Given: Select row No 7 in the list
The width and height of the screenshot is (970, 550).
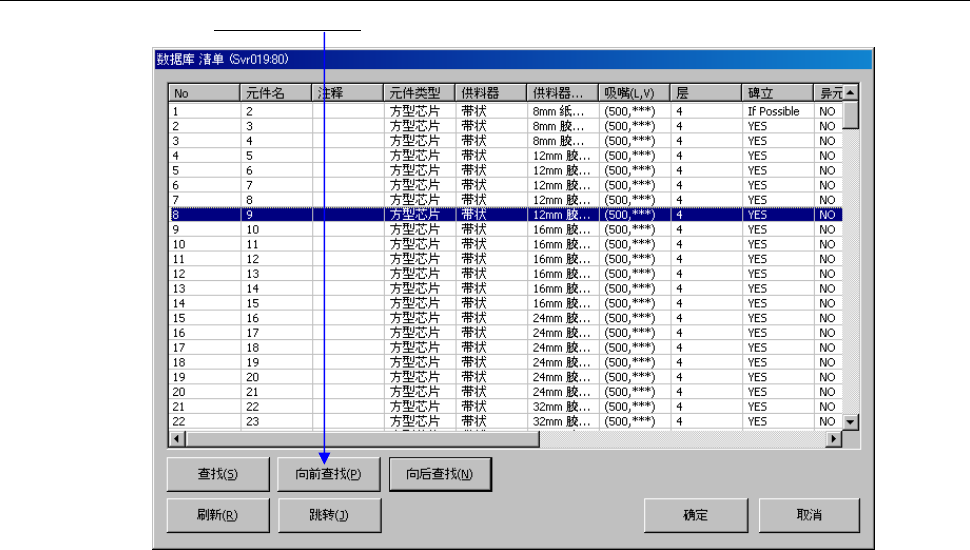Looking at the screenshot, I should [x=506, y=200].
